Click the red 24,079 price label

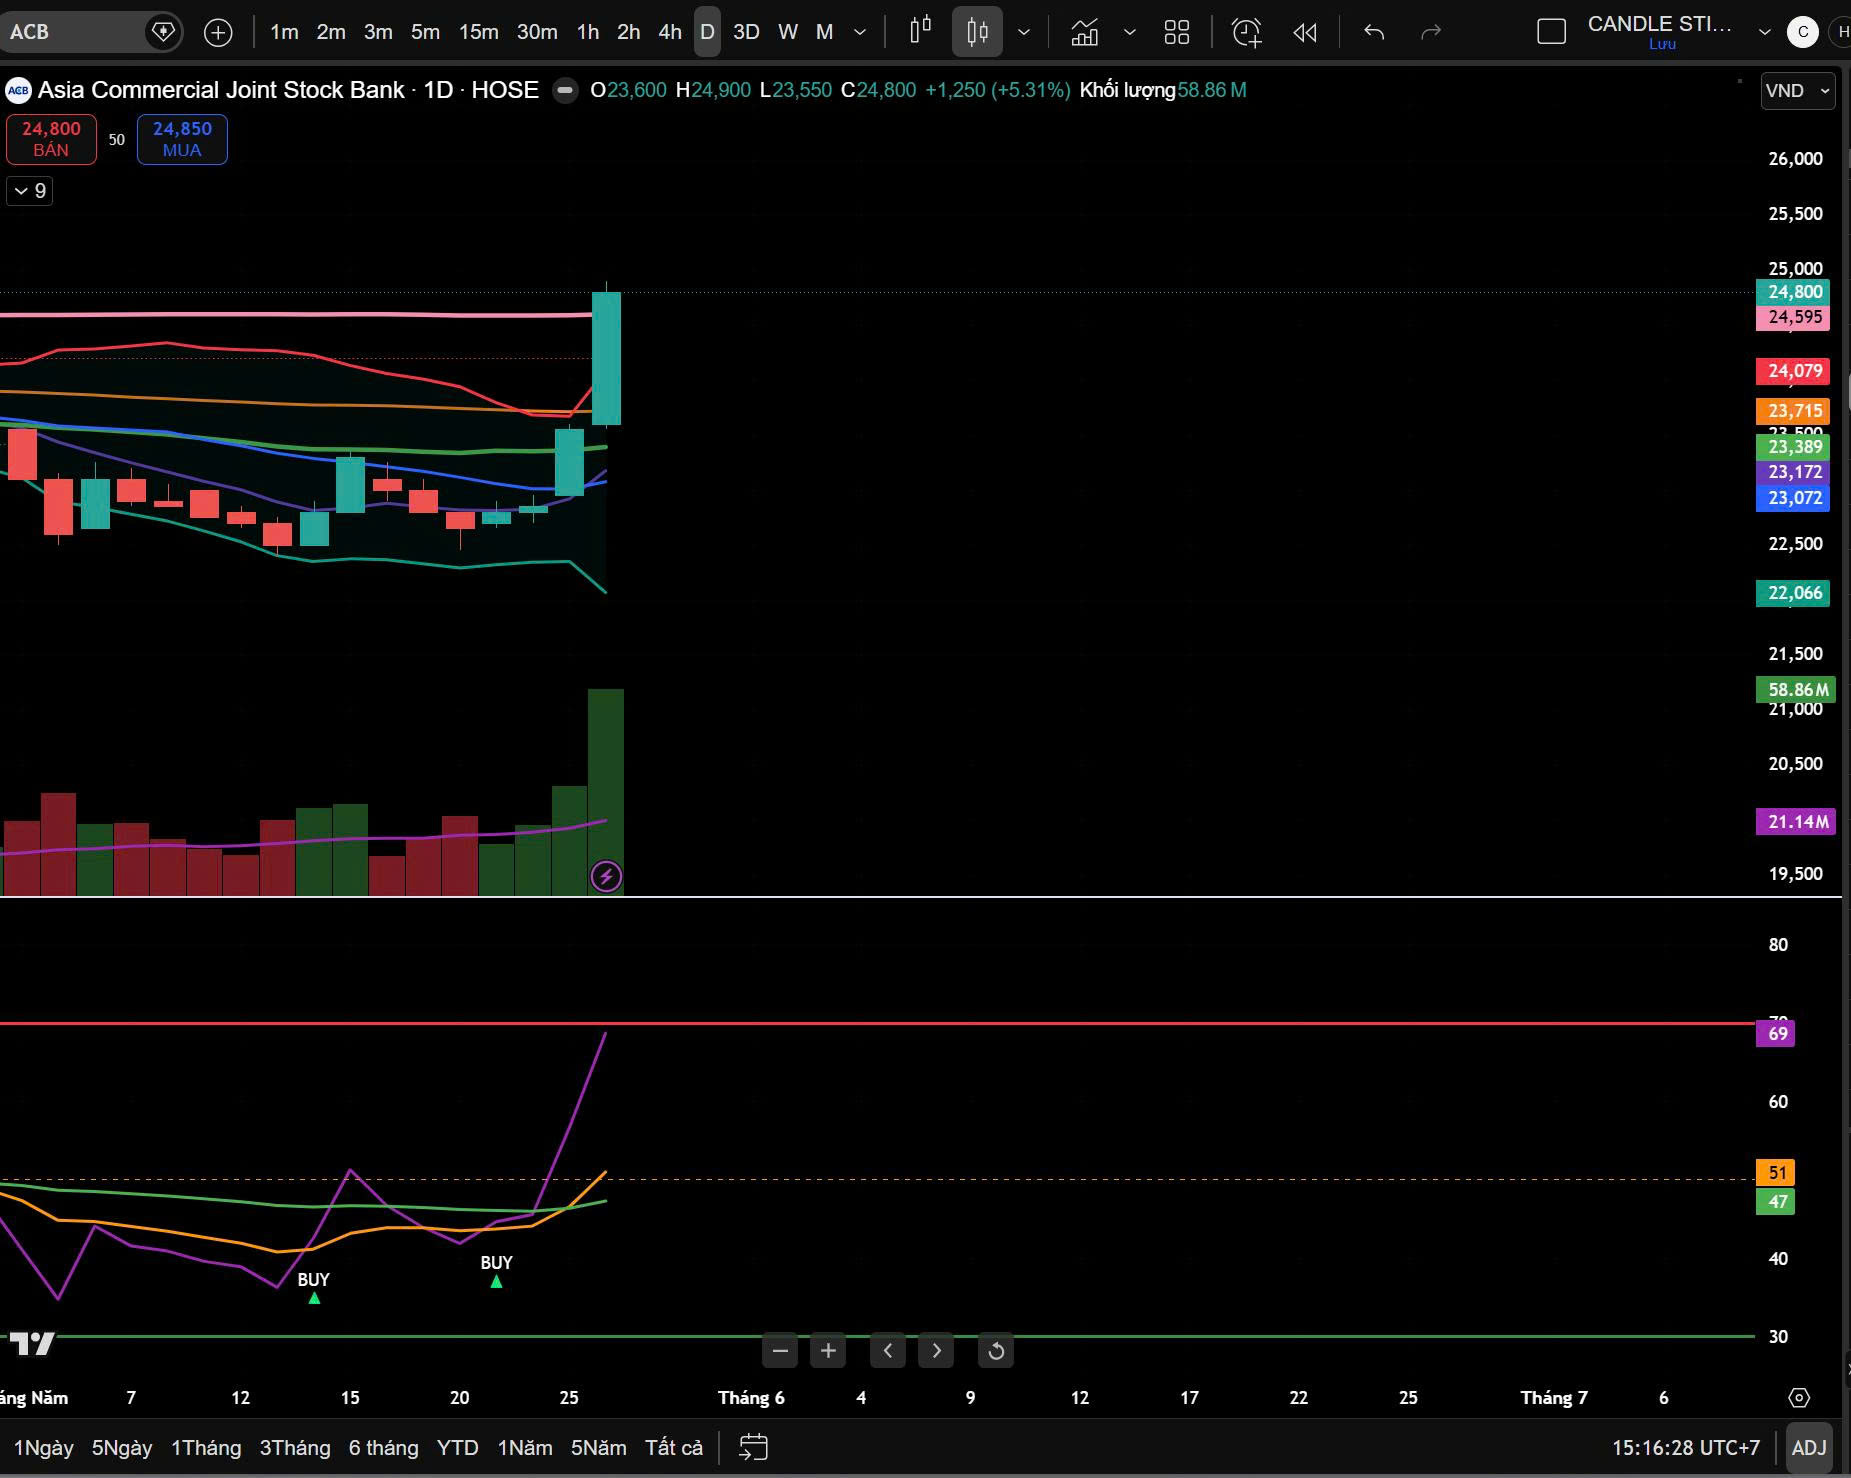tap(1793, 371)
